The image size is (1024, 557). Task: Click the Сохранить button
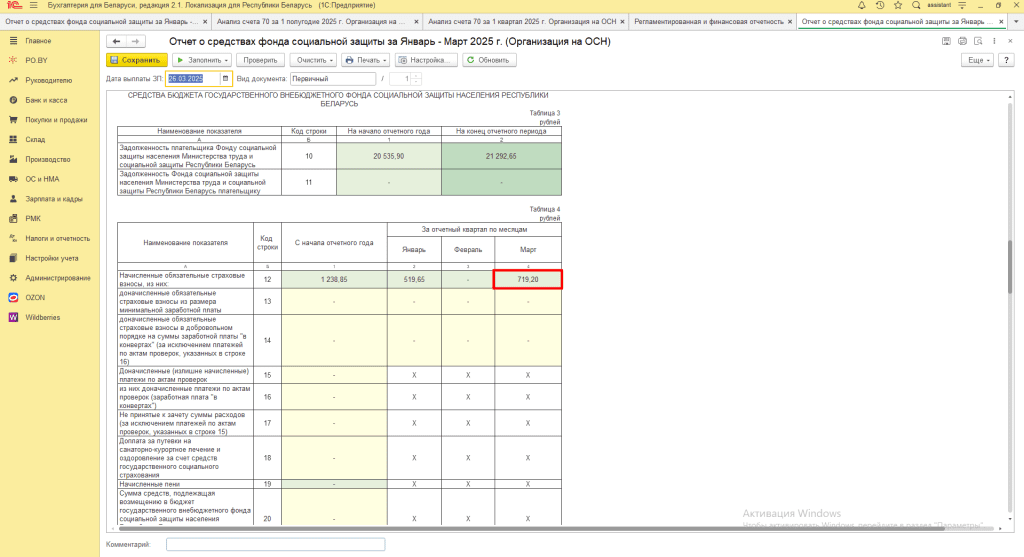[x=135, y=60]
